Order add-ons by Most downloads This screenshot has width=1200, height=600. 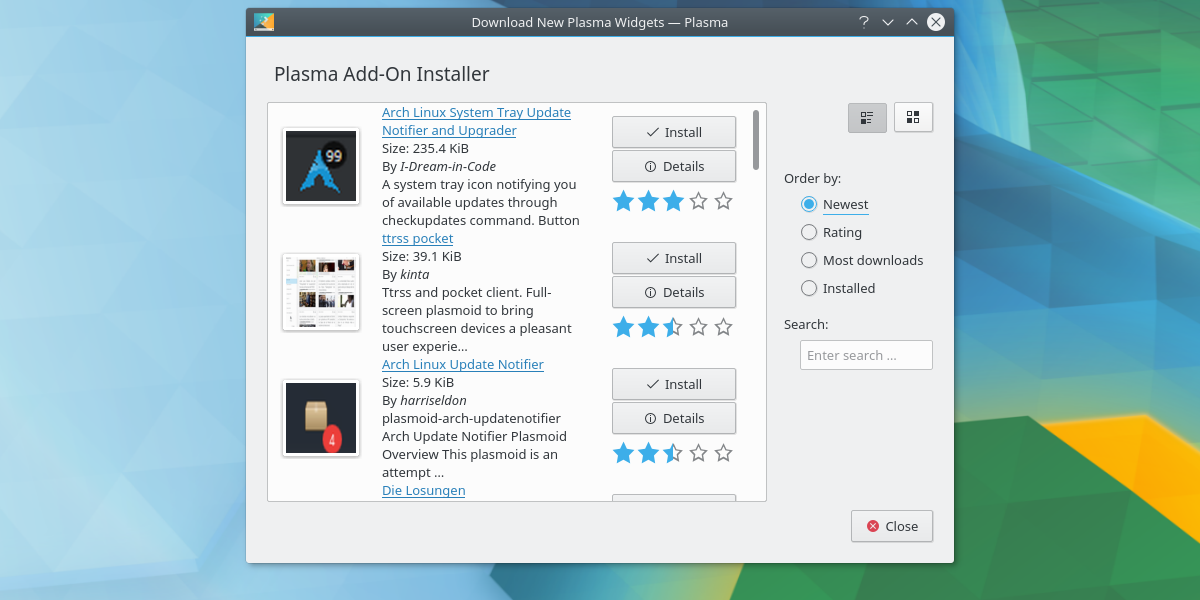[x=862, y=260]
